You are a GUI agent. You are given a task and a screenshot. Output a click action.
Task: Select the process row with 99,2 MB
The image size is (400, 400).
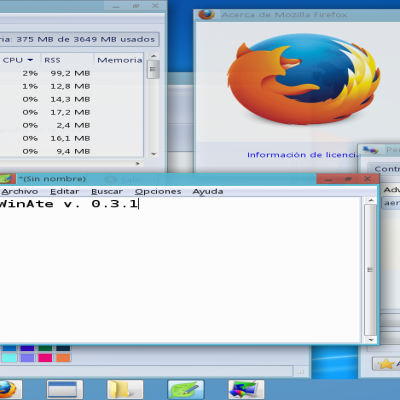[72, 73]
